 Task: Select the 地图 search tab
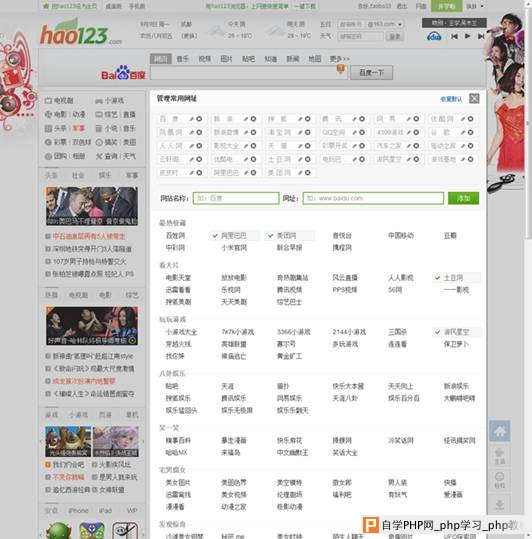[x=314, y=59]
